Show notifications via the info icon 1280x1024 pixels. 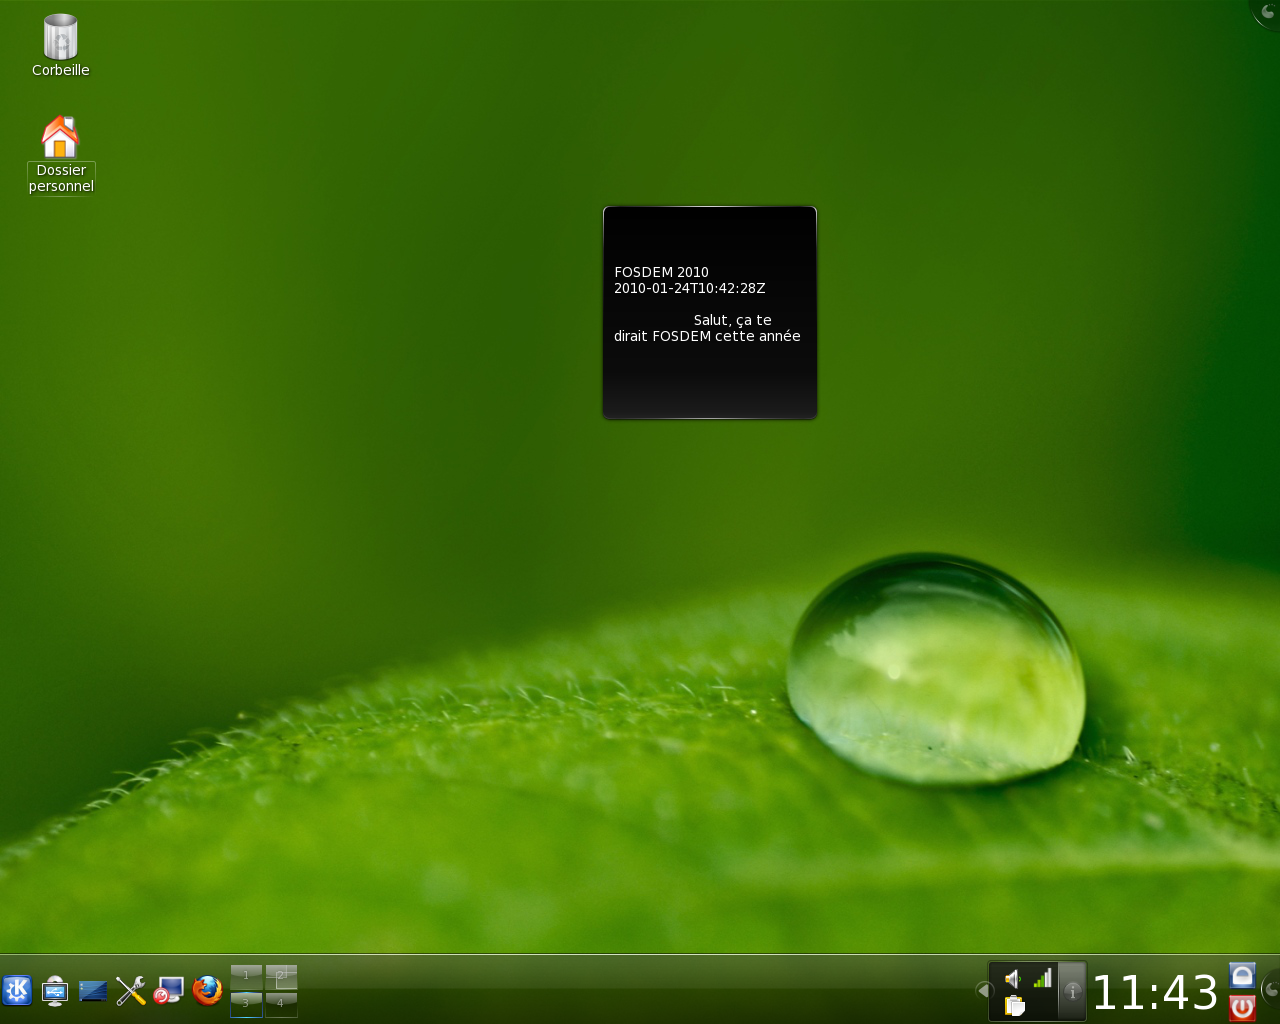tap(1072, 991)
